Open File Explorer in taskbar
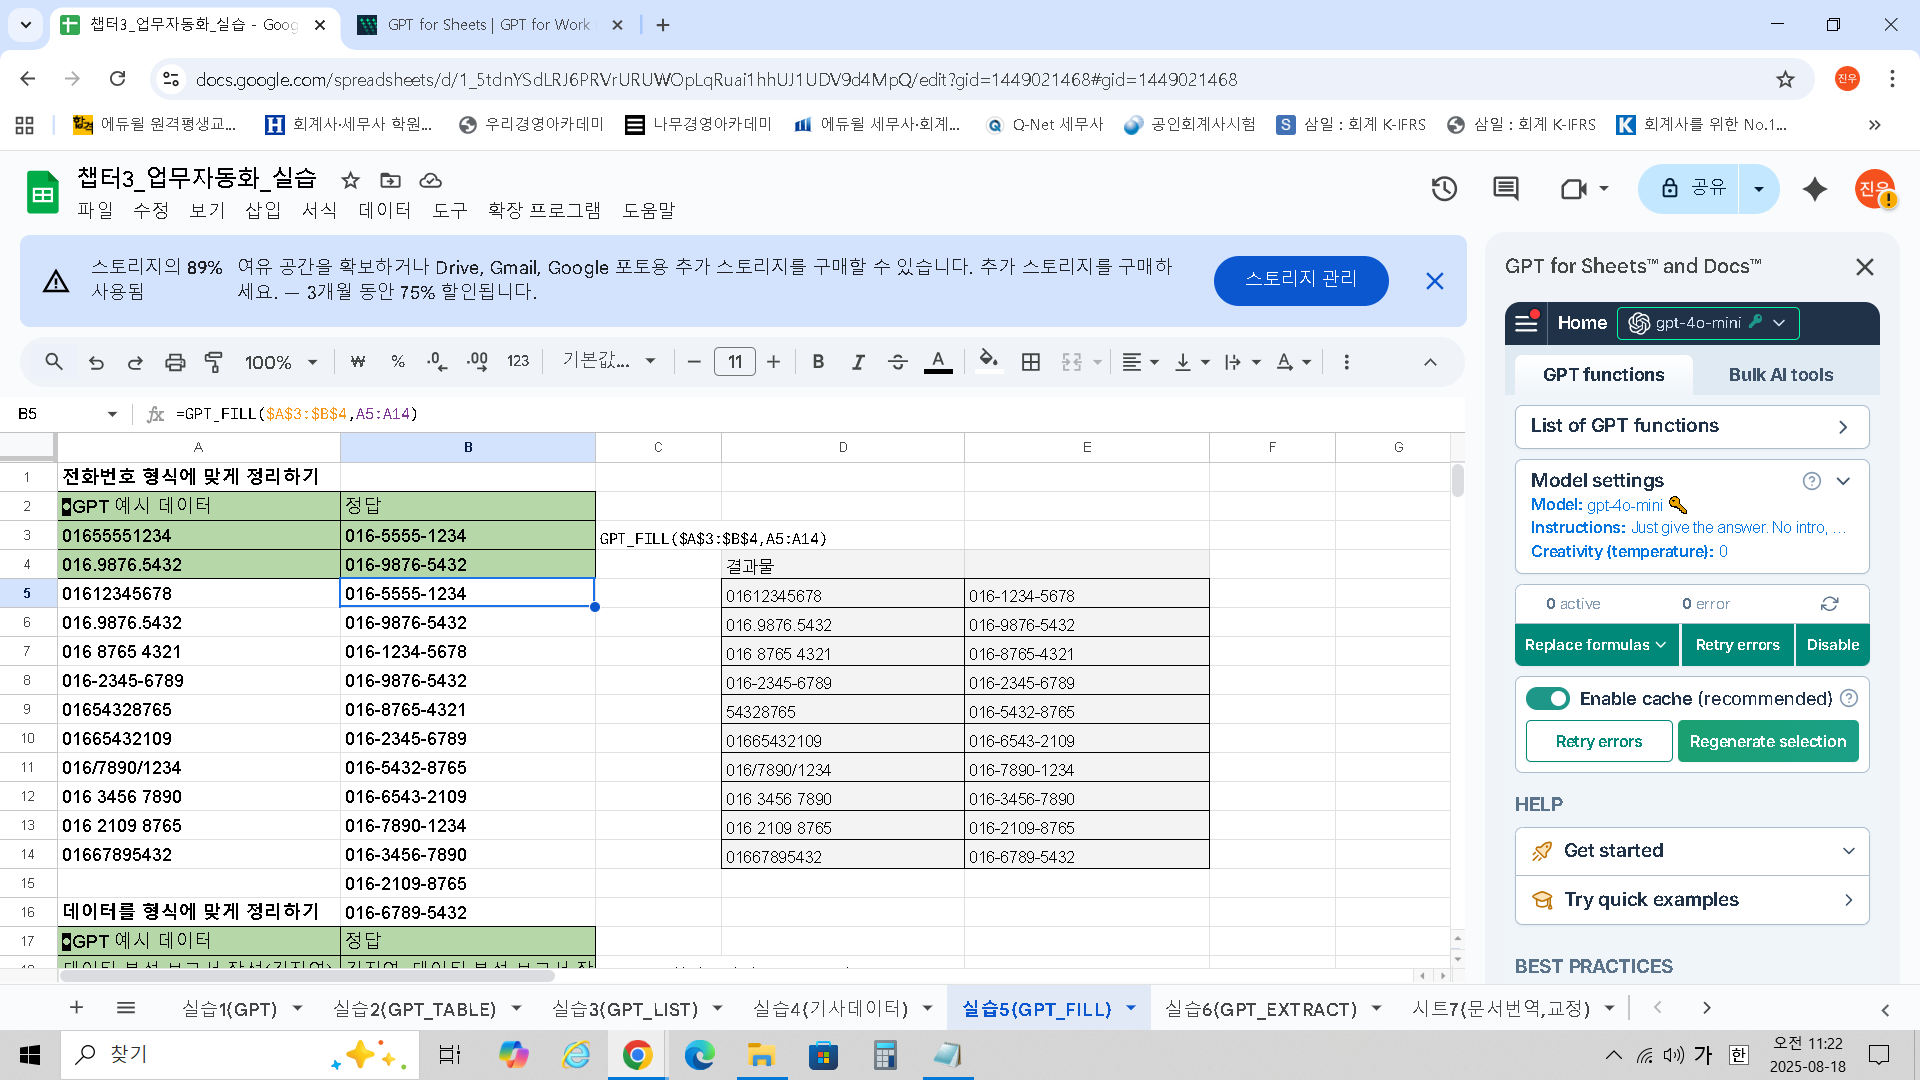The image size is (1920, 1080). tap(761, 1055)
